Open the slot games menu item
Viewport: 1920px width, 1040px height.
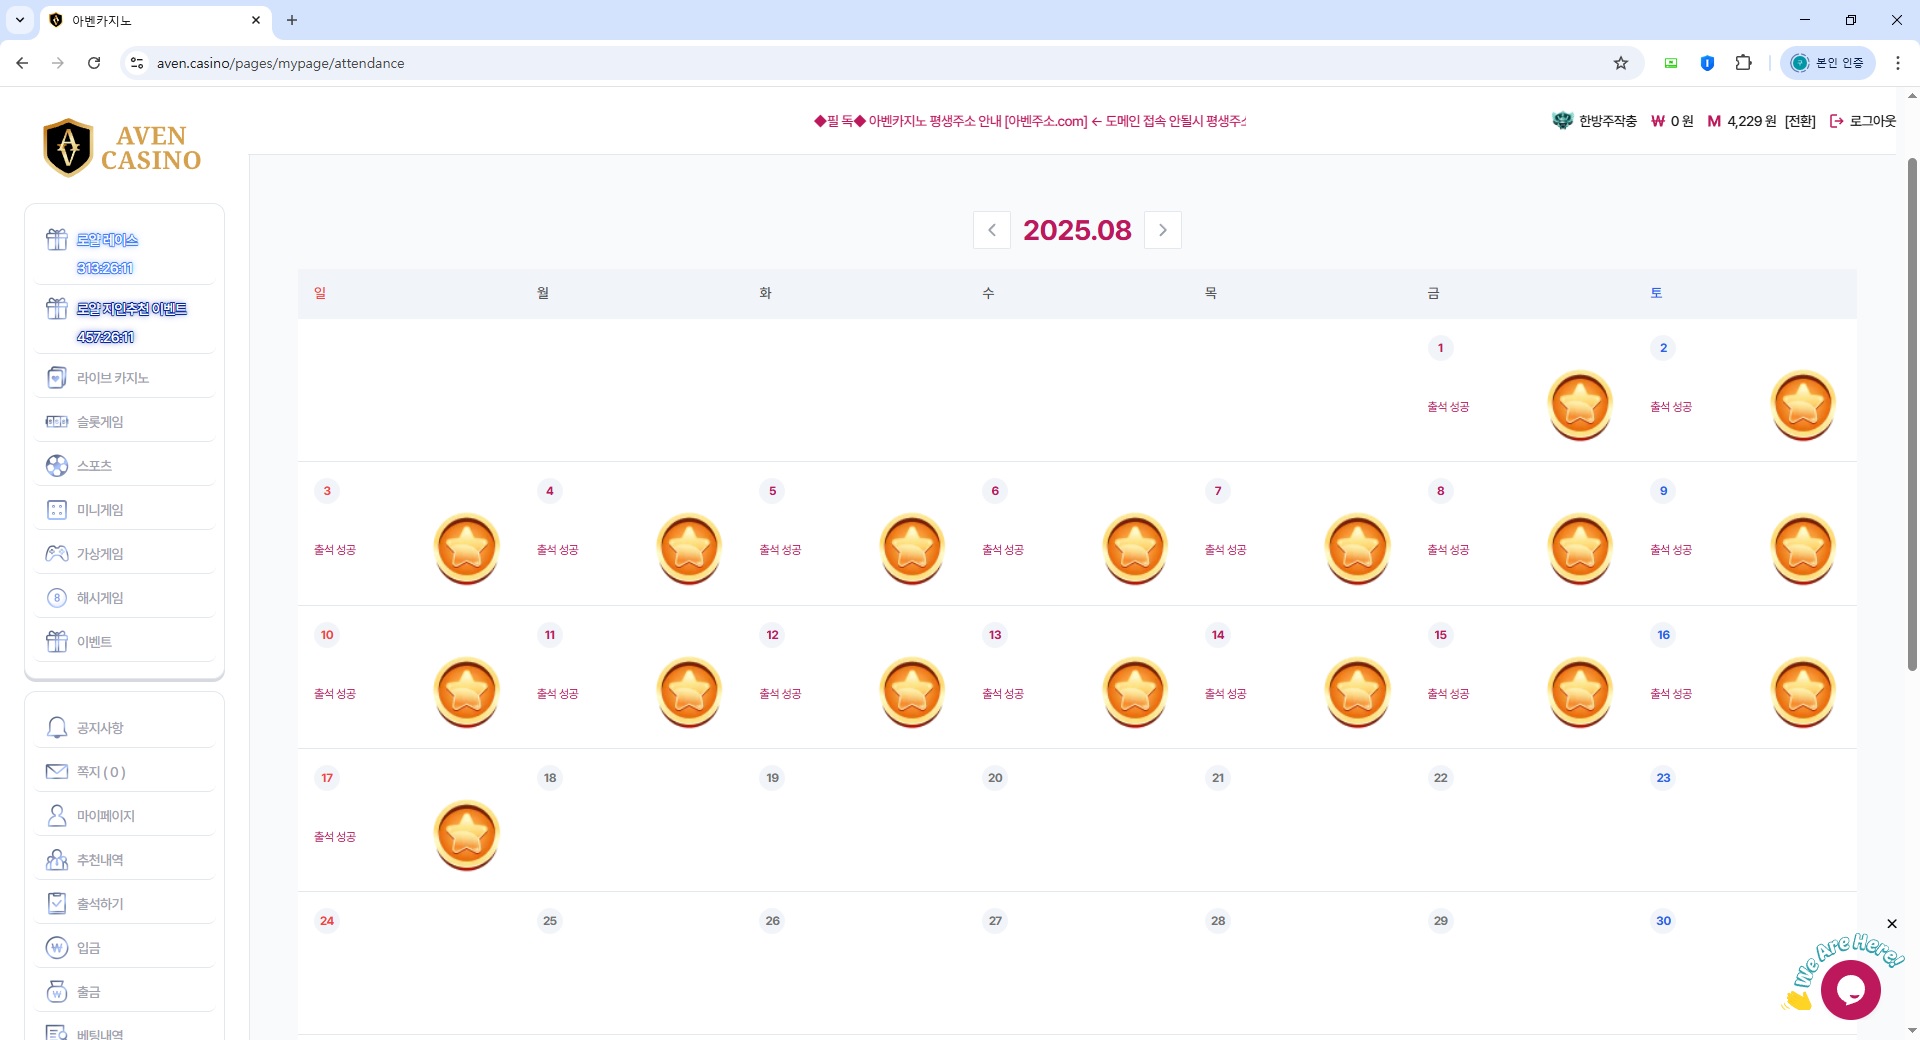tap(100, 422)
